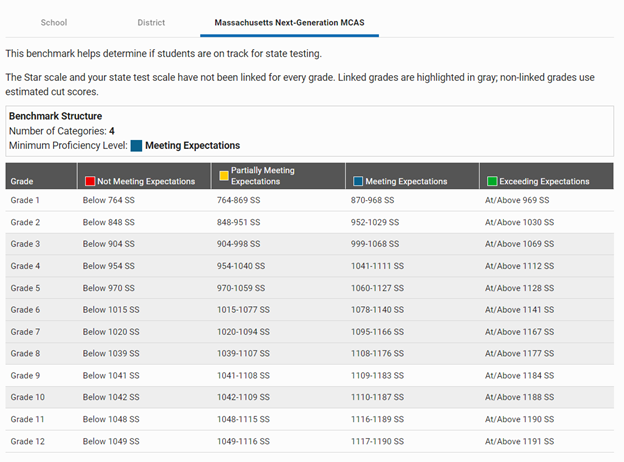
Task: Click cell 'Below 1015 SS'
Action: point(111,310)
